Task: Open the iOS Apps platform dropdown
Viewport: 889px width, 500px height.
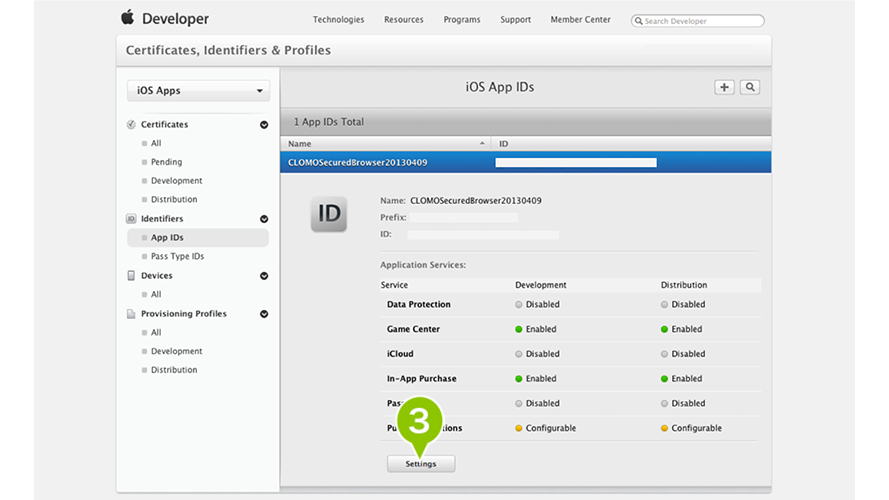Action: (x=198, y=91)
